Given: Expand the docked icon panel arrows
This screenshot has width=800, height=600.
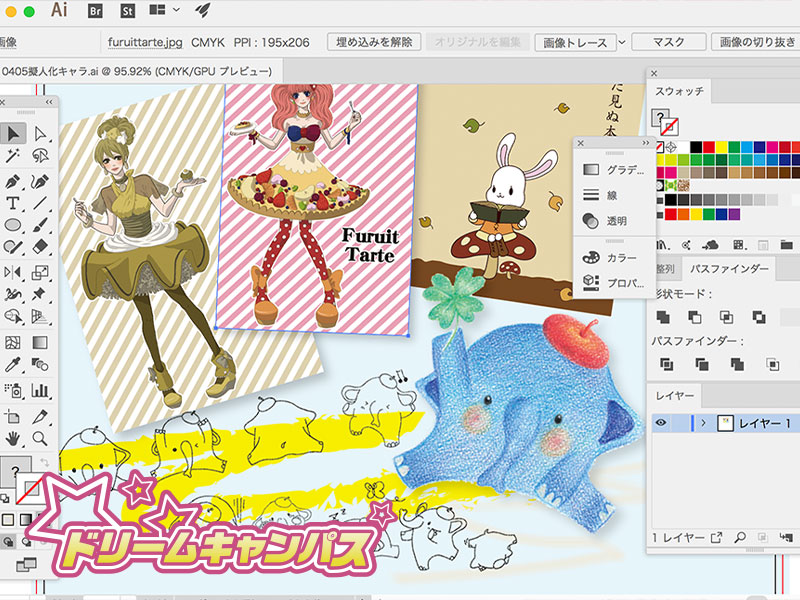Looking at the screenshot, I should point(646,143).
